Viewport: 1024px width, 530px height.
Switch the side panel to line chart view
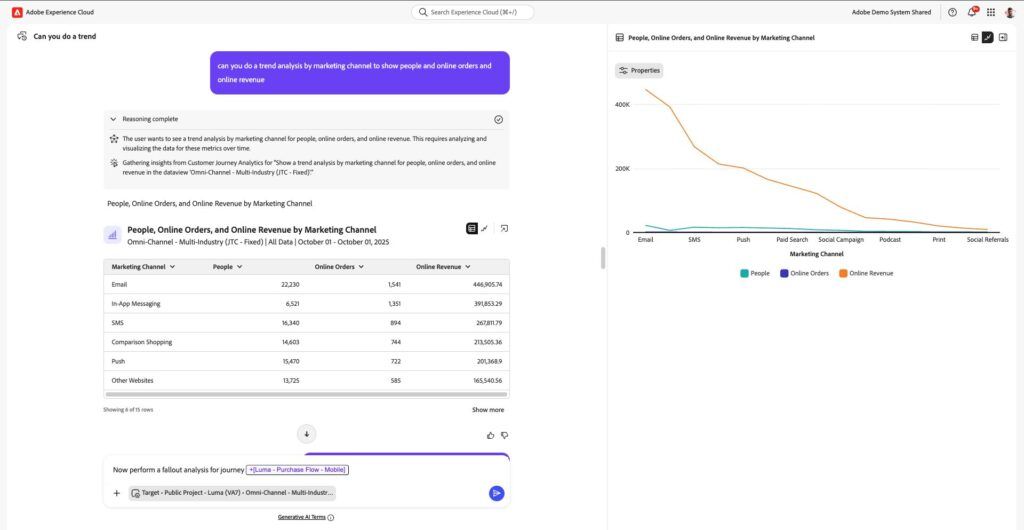point(987,38)
